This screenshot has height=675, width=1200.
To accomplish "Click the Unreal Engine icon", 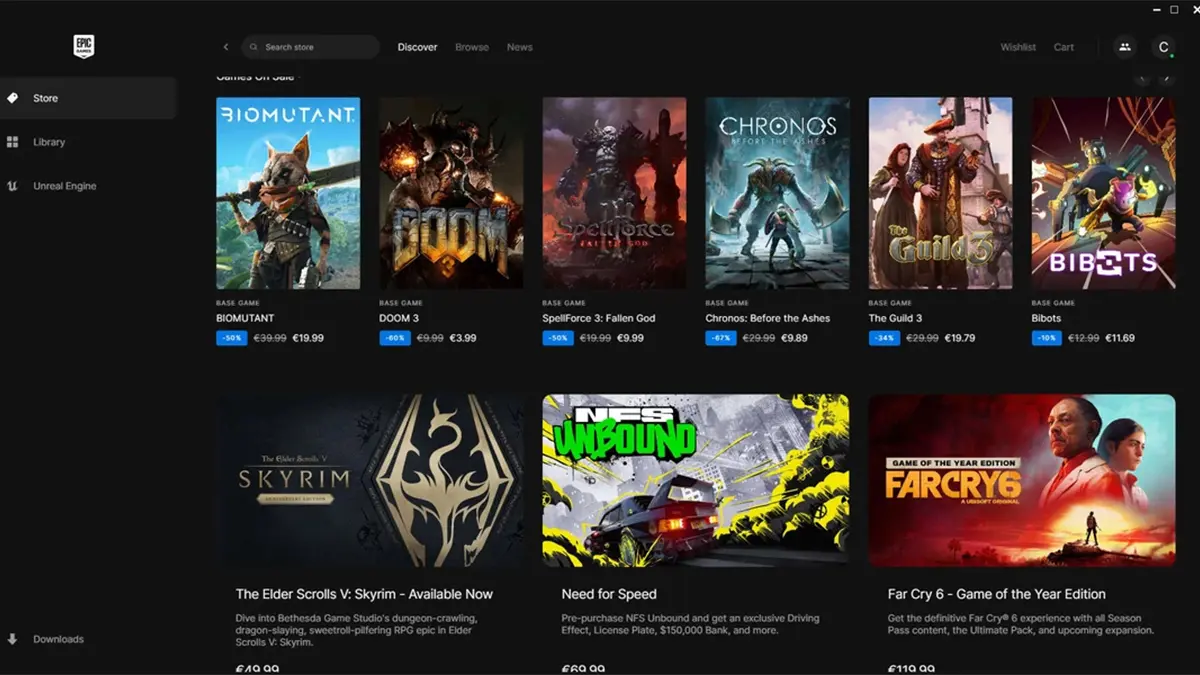I will pos(13,186).
